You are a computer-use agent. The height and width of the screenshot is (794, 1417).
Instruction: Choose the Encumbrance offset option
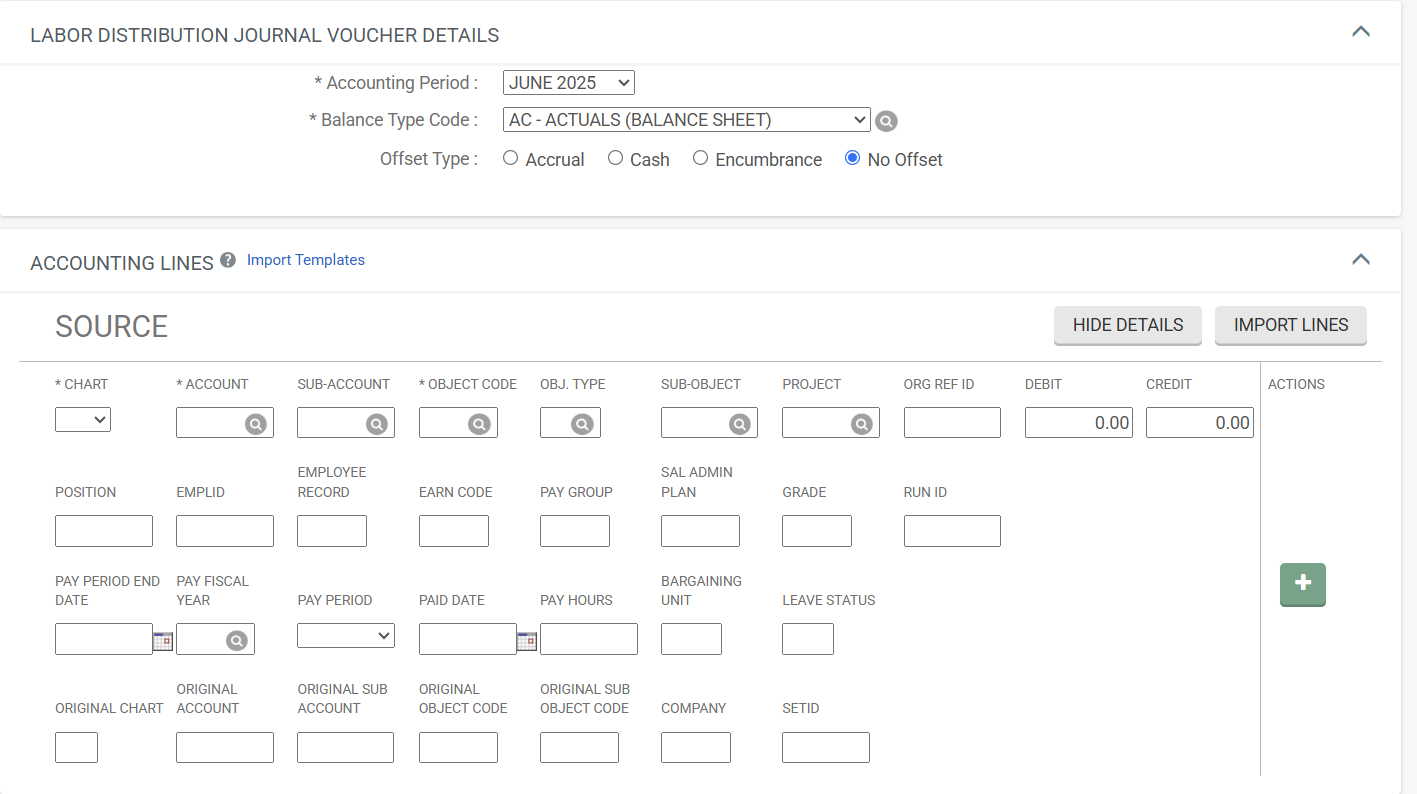(701, 158)
